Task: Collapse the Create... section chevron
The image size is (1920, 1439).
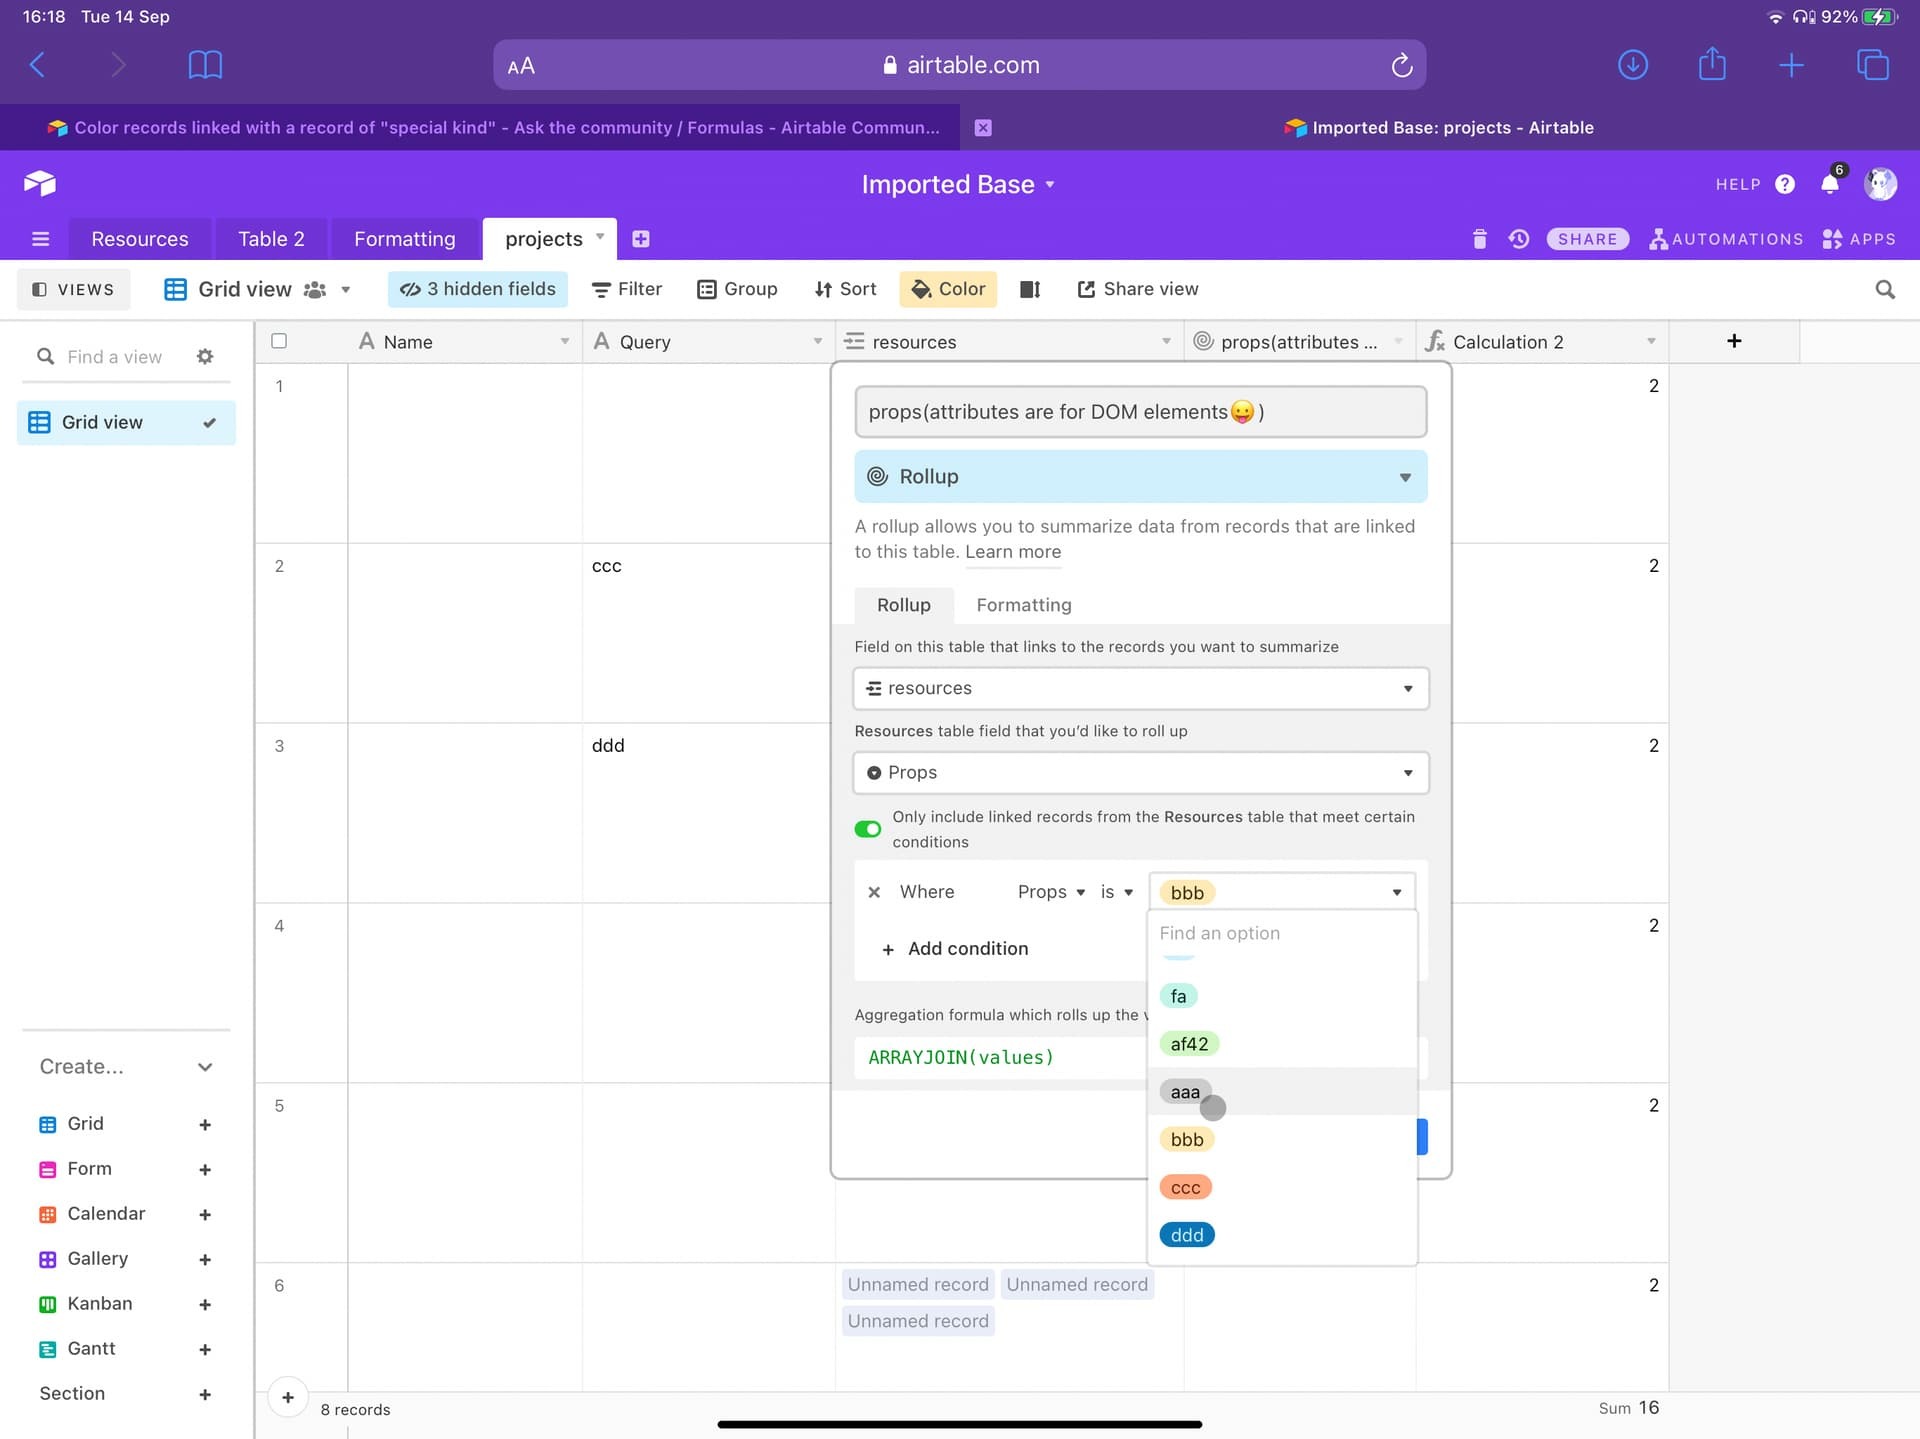Action: pos(205,1067)
